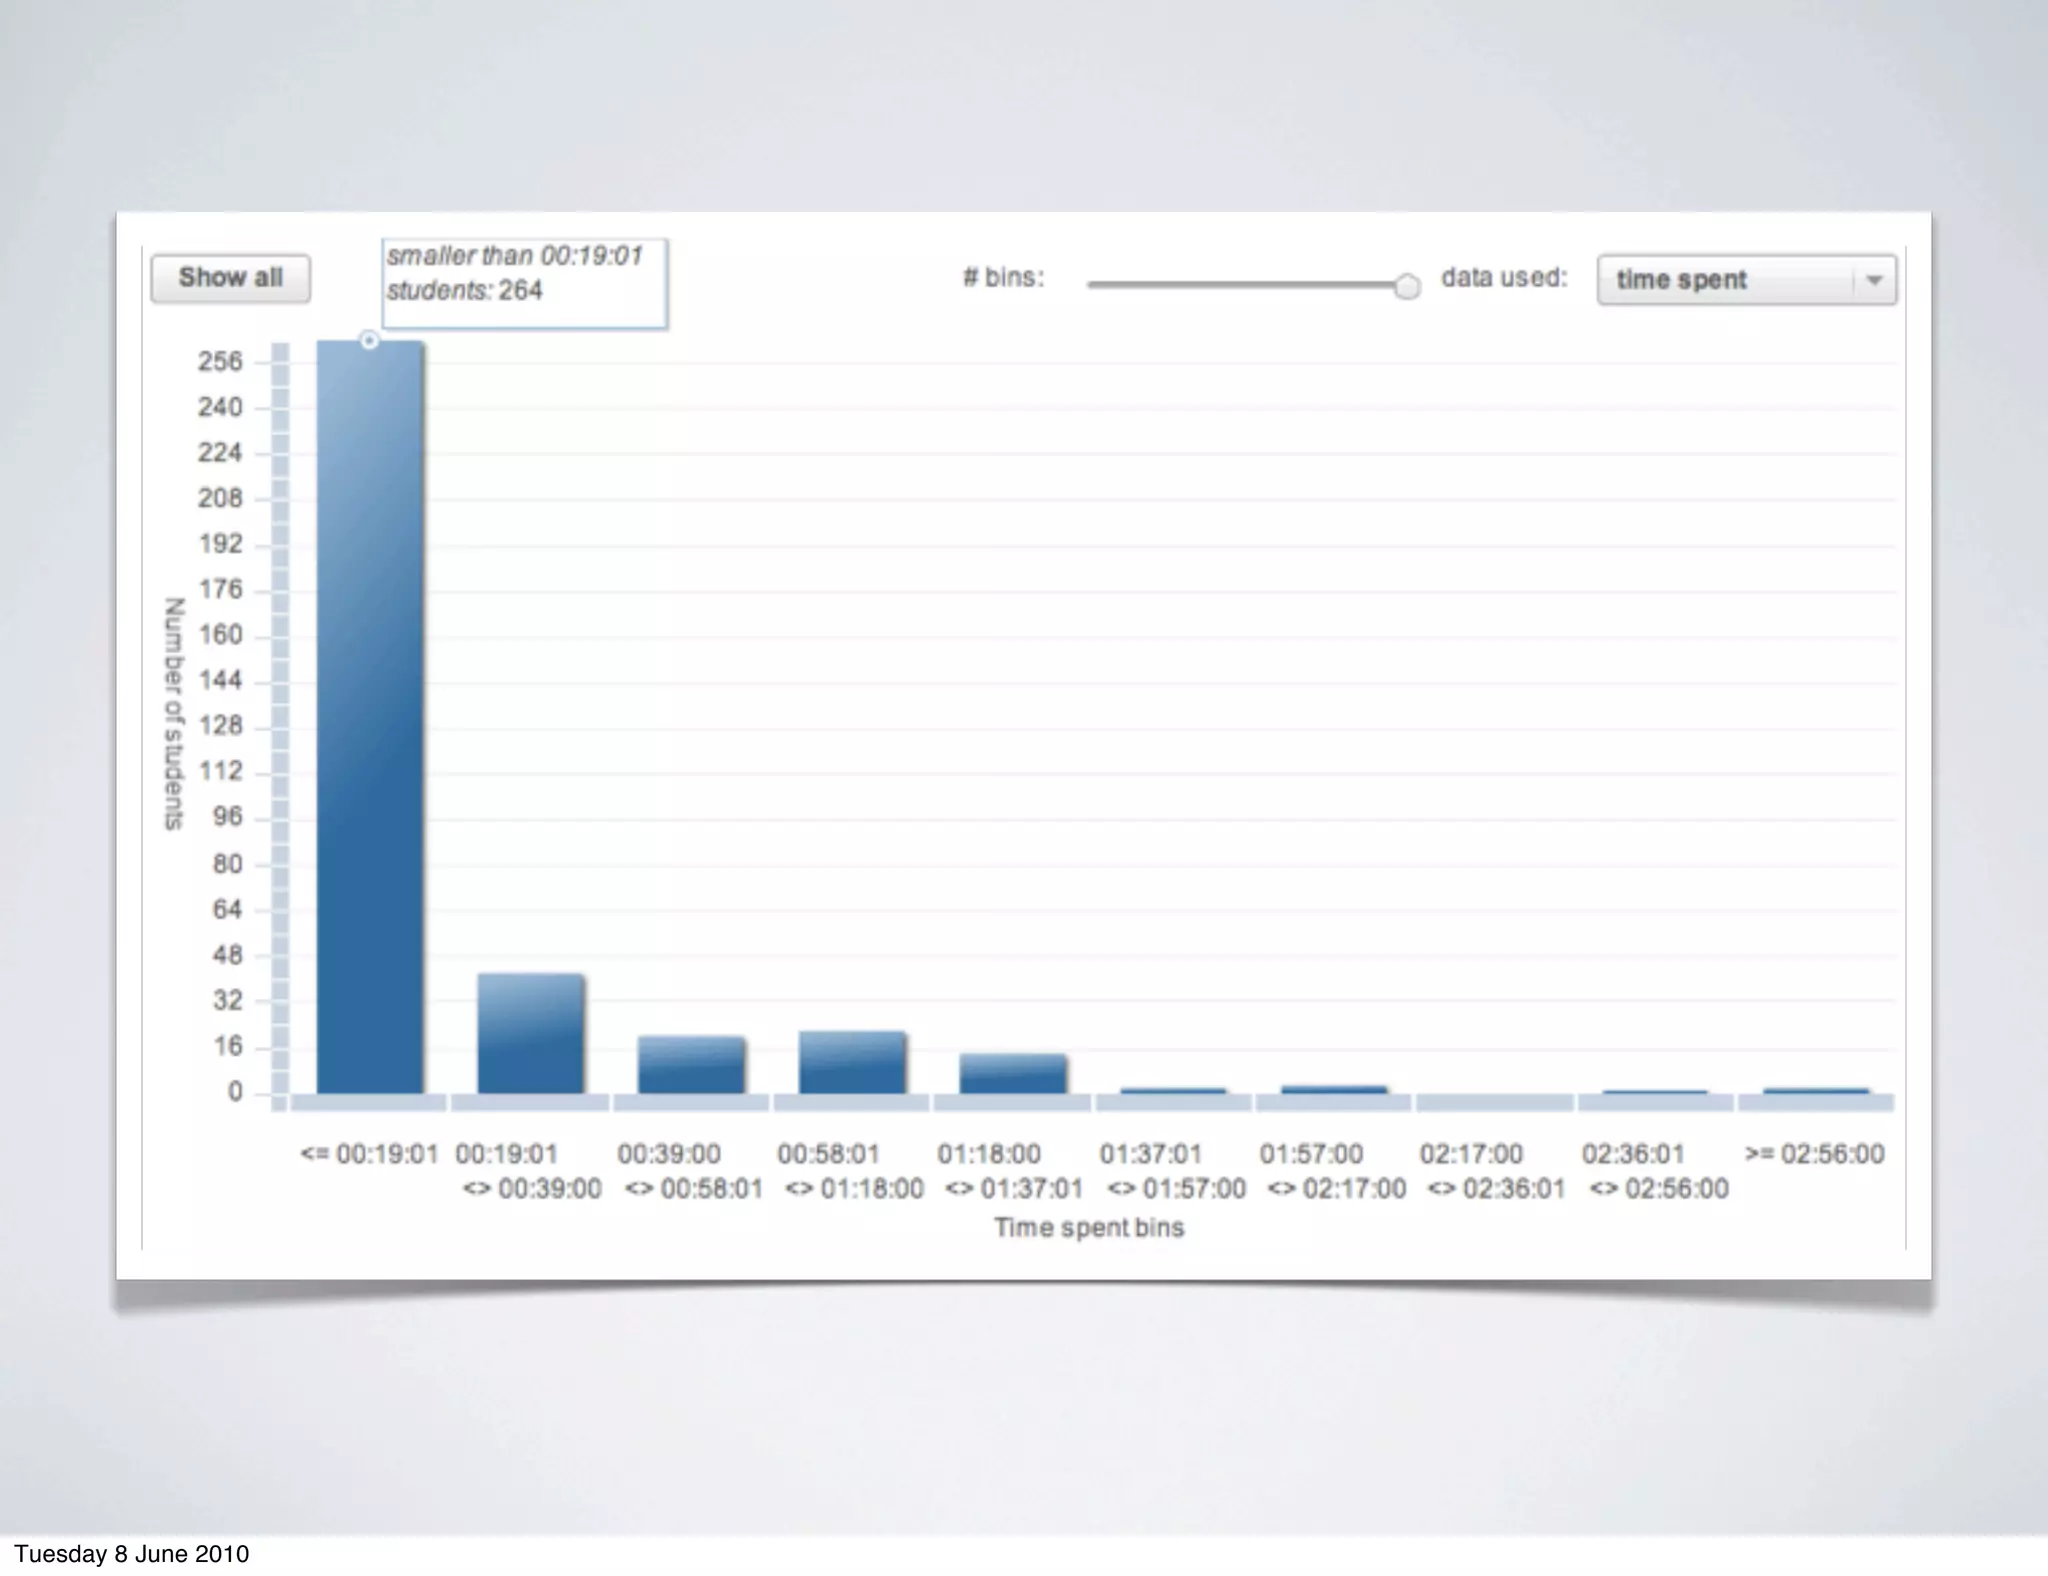The height and width of the screenshot is (1576, 2048).
Task: Click the dropdown arrow next to time spent
Action: pos(1875,281)
